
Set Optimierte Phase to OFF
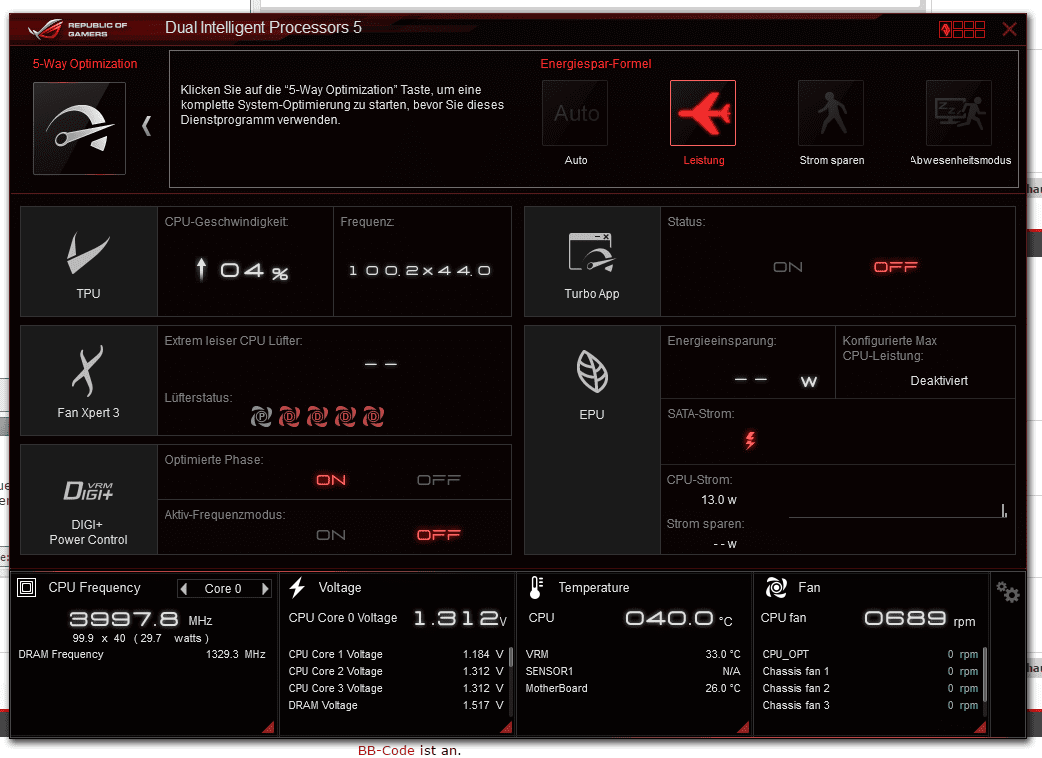tap(439, 480)
